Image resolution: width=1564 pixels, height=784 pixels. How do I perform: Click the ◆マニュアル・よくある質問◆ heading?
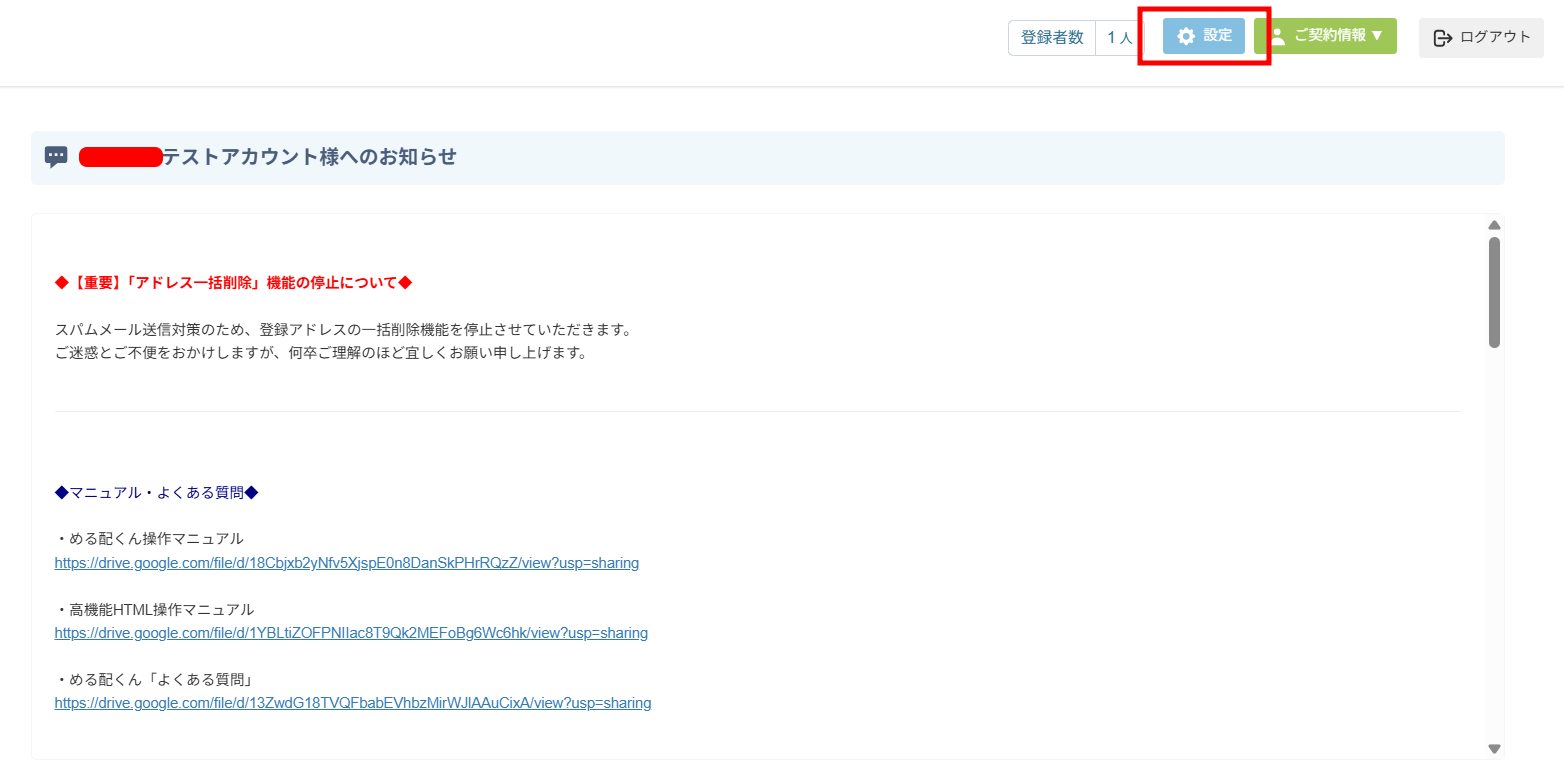pos(157,492)
